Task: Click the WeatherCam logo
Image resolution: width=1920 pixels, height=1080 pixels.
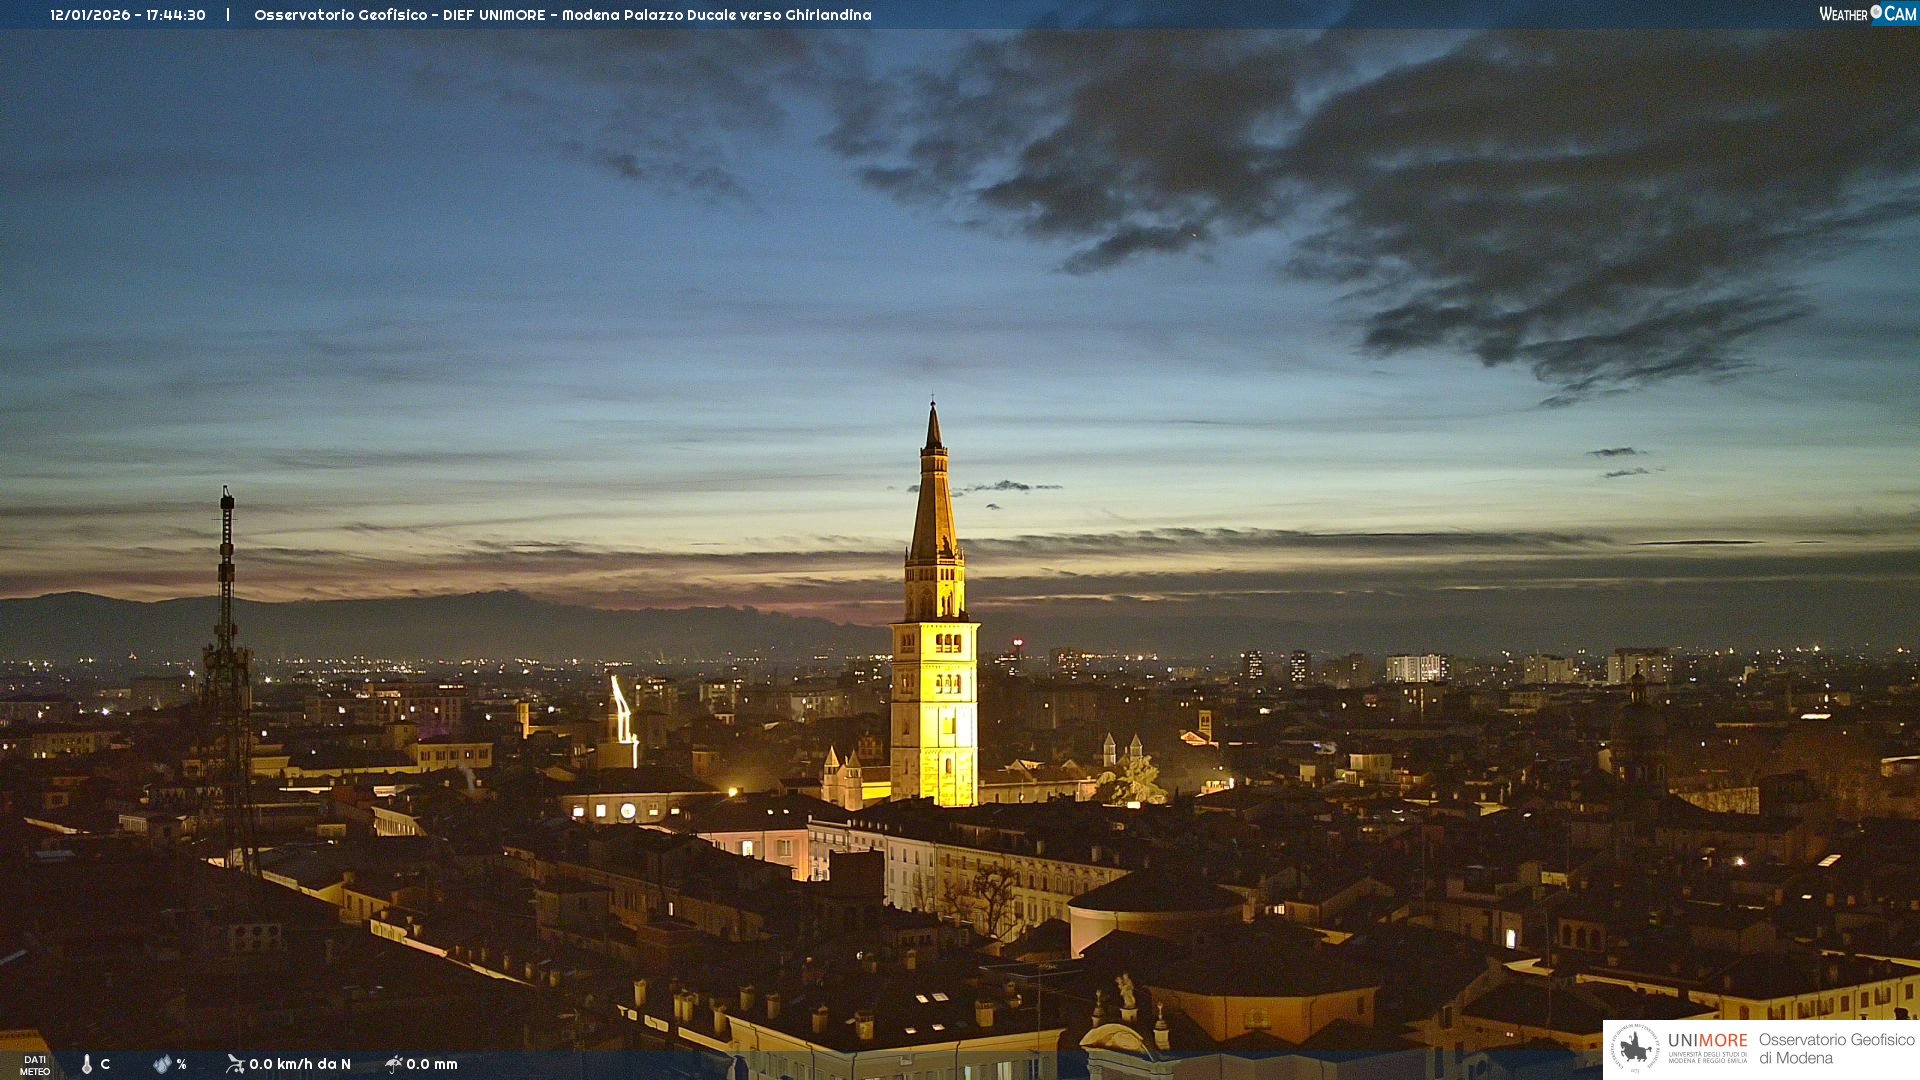Action: (1867, 14)
